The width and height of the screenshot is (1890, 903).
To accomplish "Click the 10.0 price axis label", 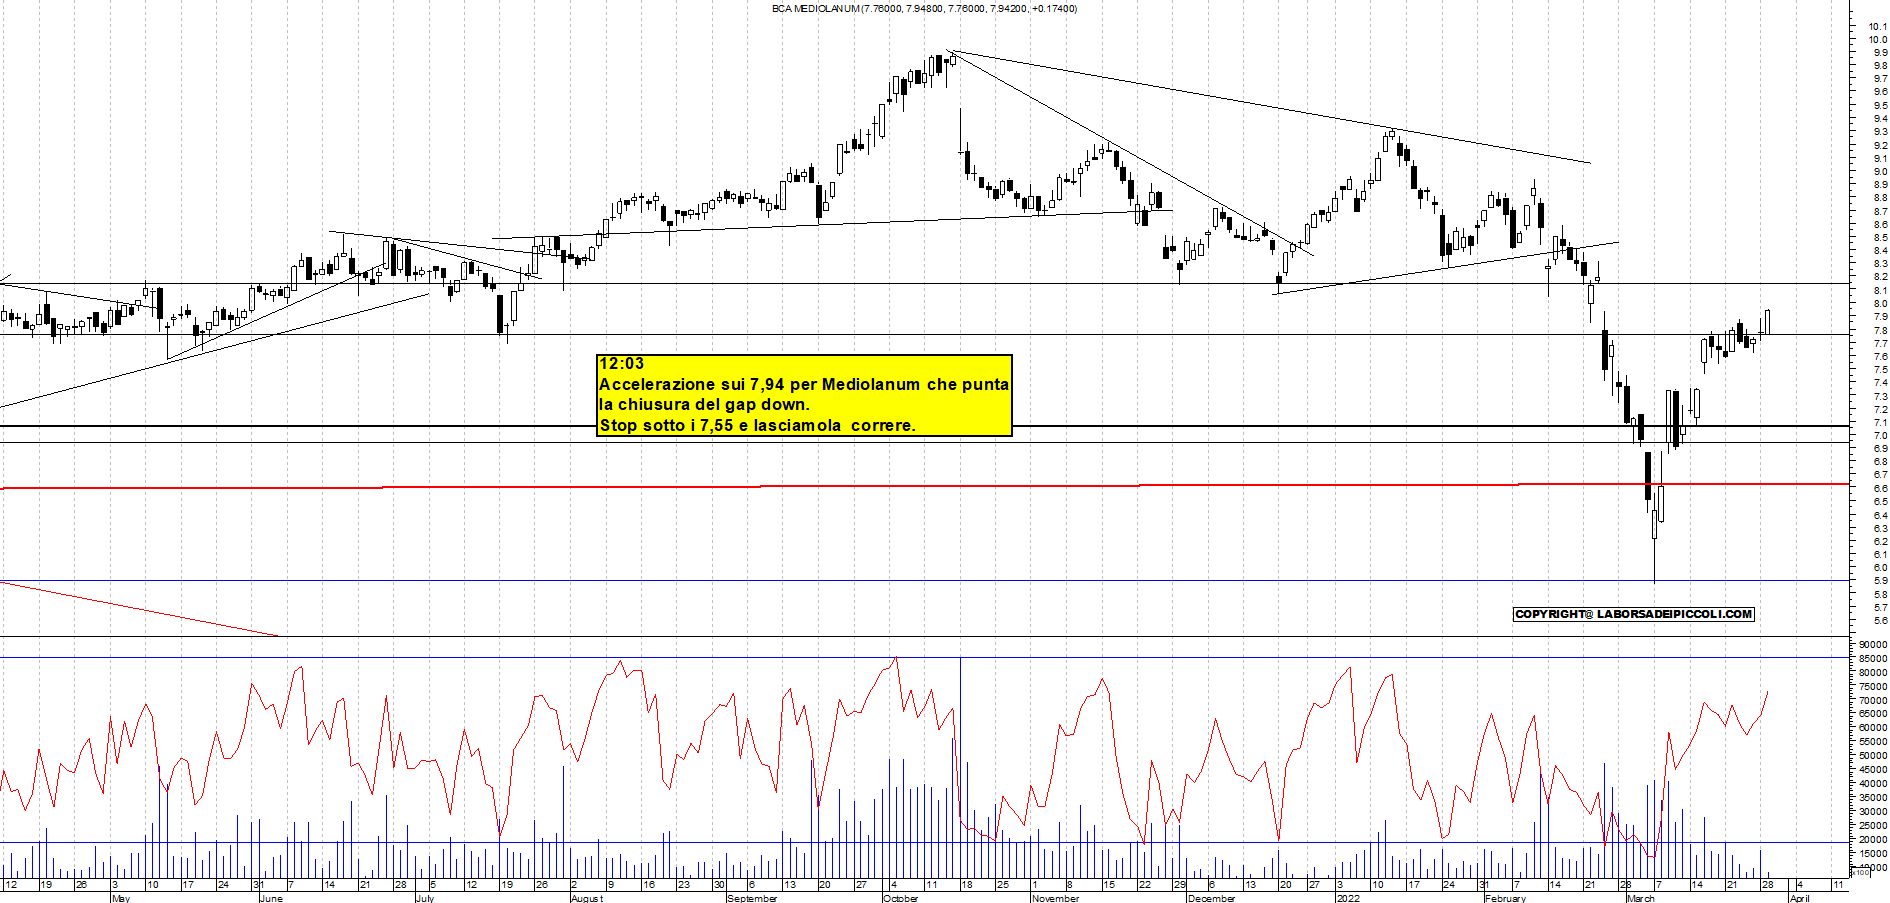I will tap(1879, 40).
